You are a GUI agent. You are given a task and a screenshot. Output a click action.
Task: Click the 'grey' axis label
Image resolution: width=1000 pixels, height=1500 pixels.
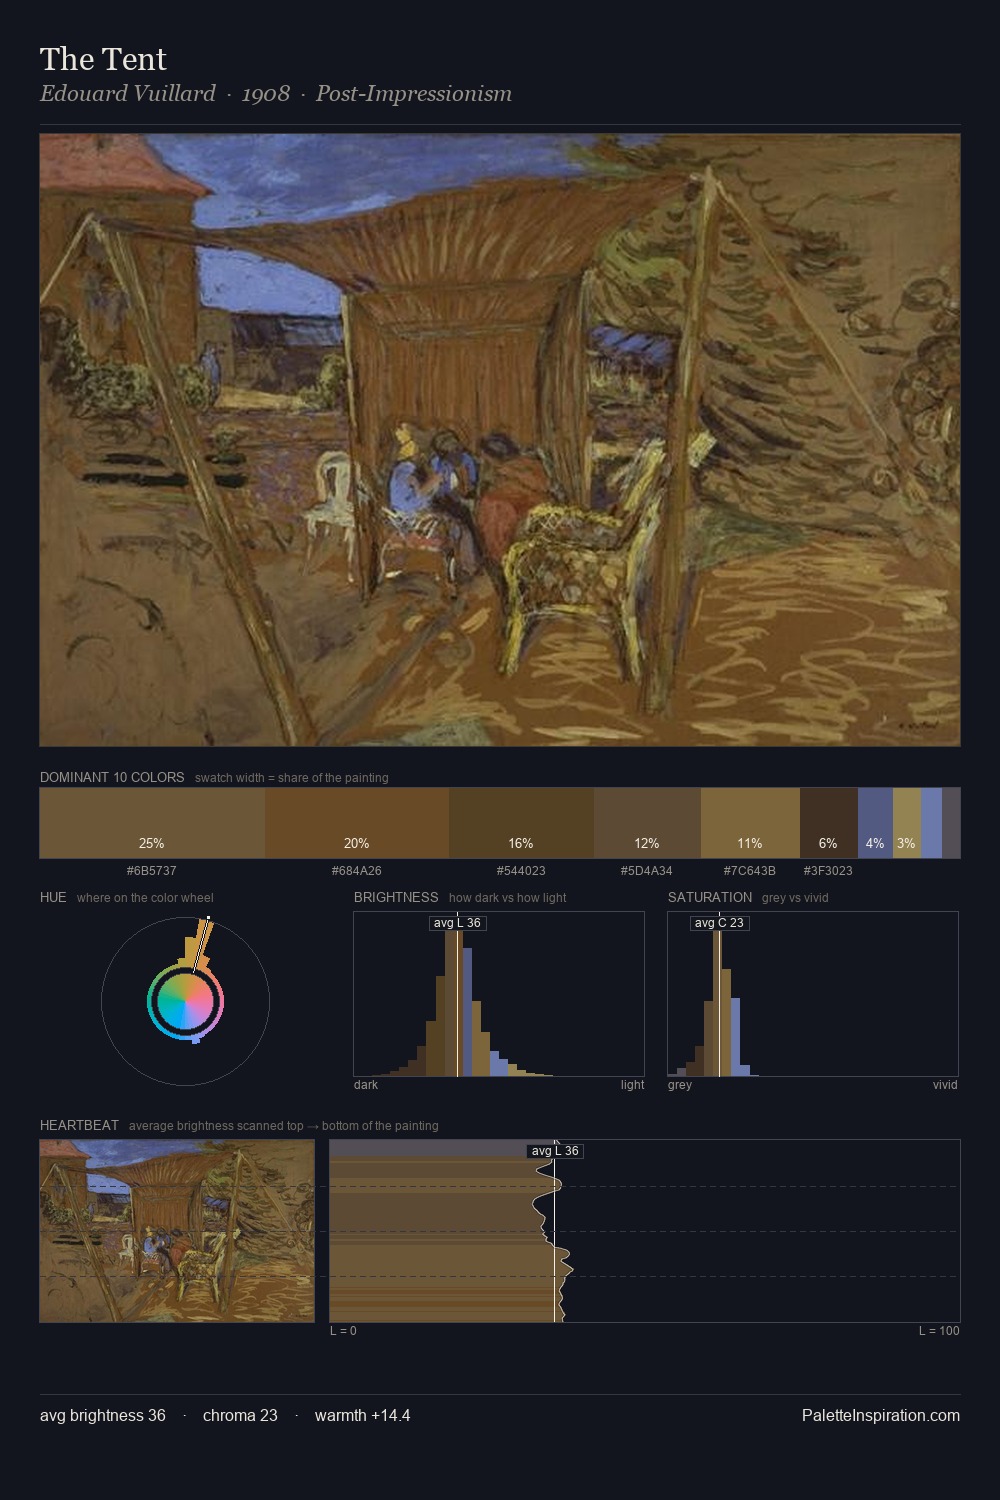pyautogui.click(x=680, y=1085)
